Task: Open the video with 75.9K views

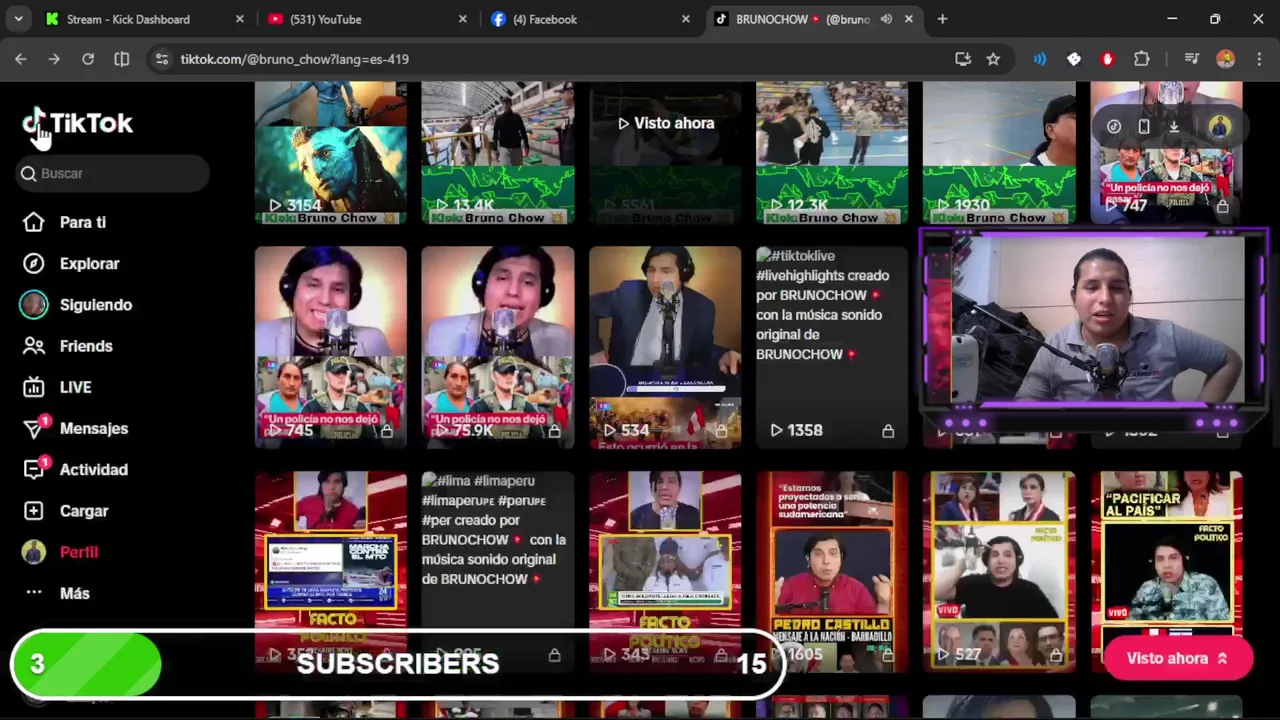Action: [498, 347]
